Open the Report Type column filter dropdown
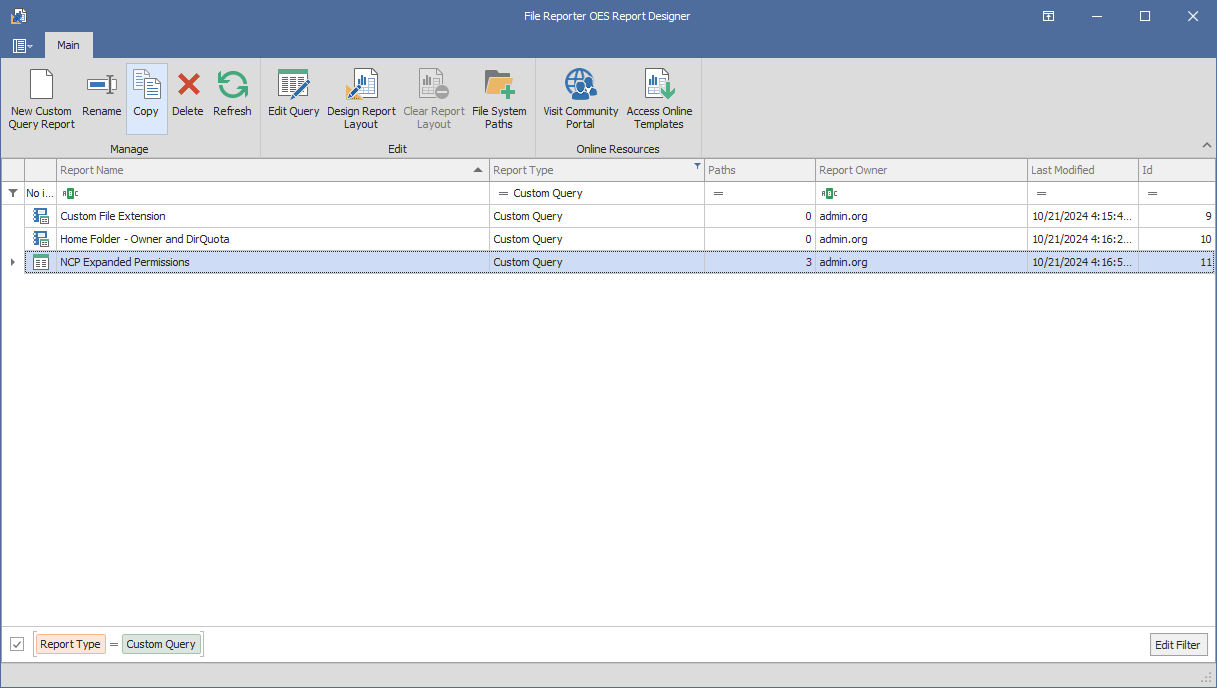This screenshot has width=1217, height=688. 697,167
